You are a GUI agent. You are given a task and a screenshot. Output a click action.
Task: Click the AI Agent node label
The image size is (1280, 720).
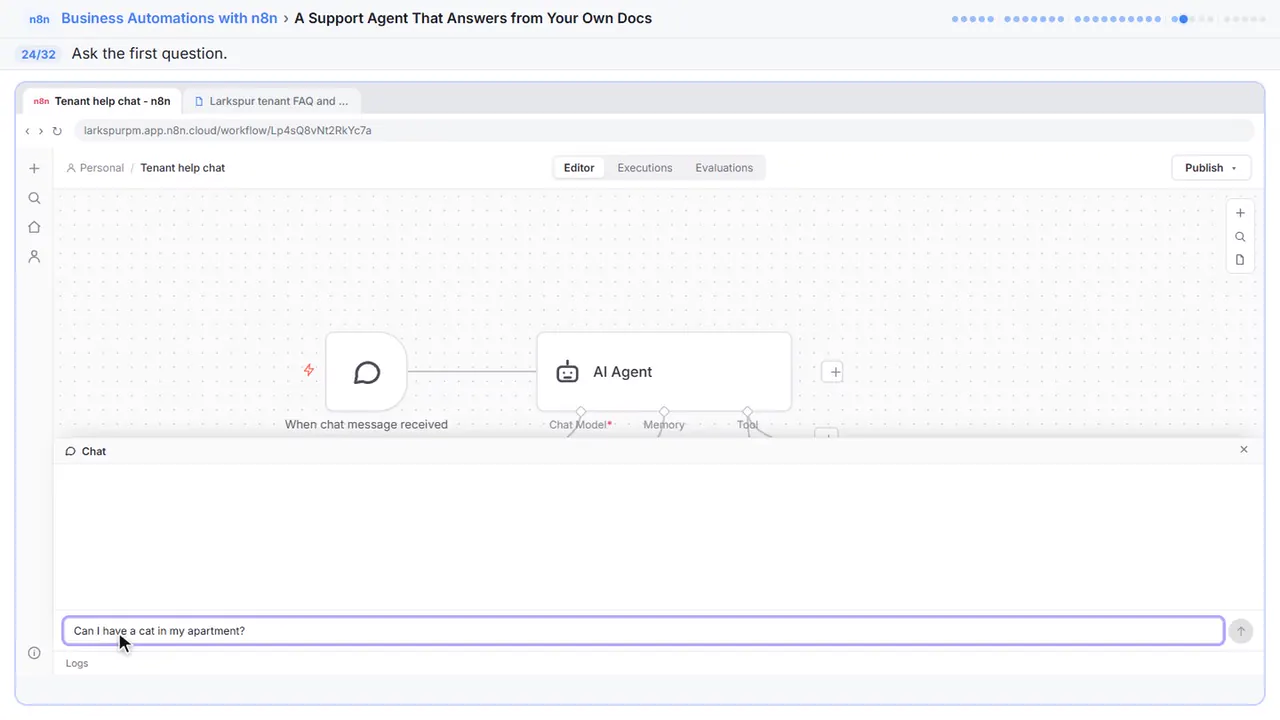(622, 372)
